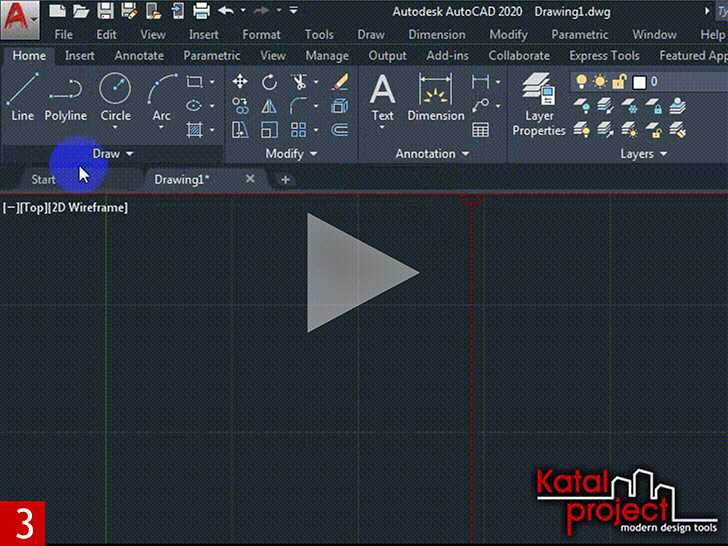Viewport: 728px width, 546px height.
Task: Open the Start file tab
Action: tap(43, 180)
